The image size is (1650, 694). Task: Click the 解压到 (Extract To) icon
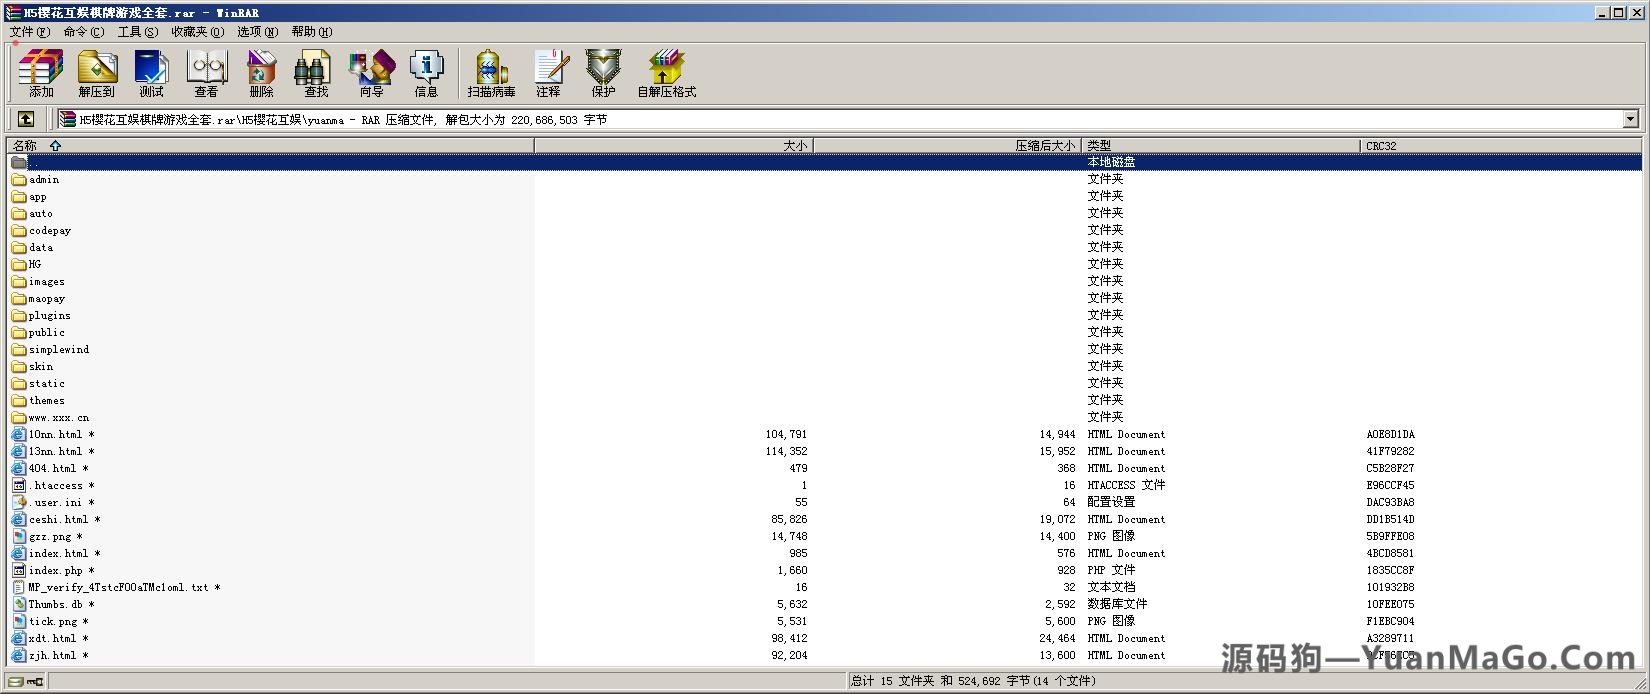[x=97, y=73]
